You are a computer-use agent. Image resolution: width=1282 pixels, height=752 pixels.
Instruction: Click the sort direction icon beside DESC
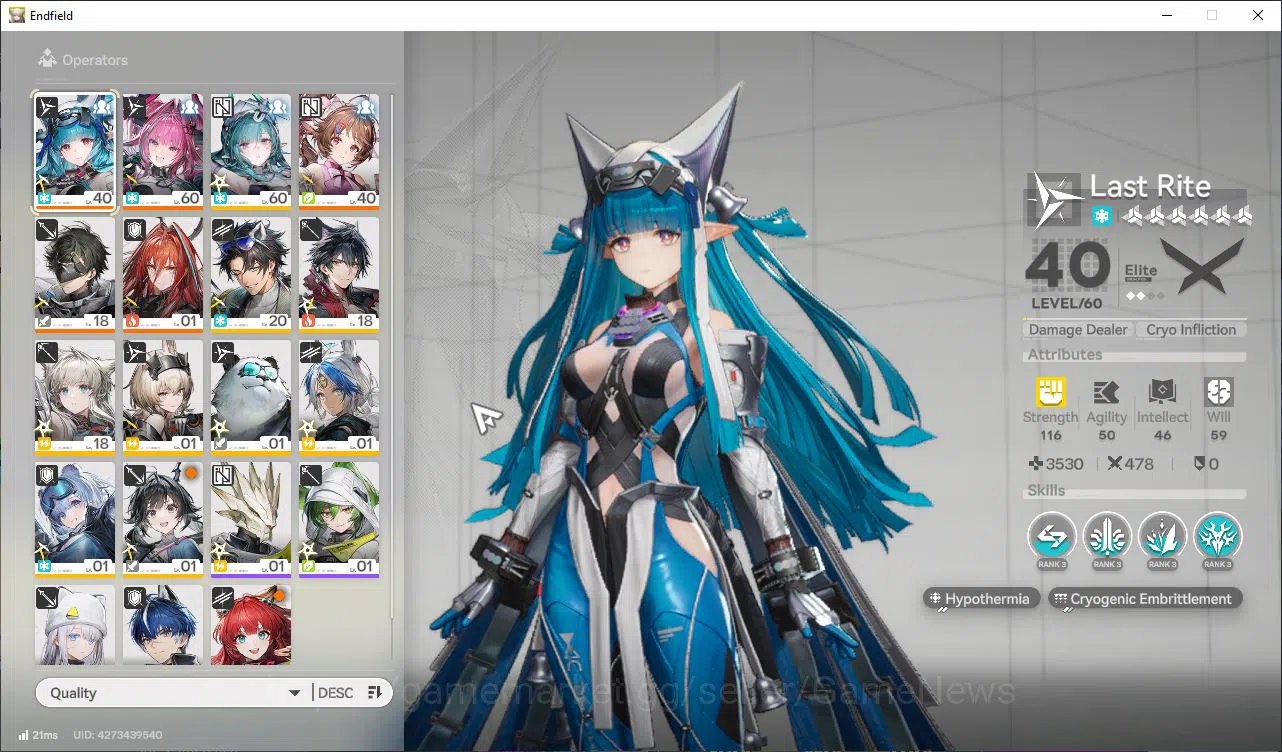click(375, 693)
